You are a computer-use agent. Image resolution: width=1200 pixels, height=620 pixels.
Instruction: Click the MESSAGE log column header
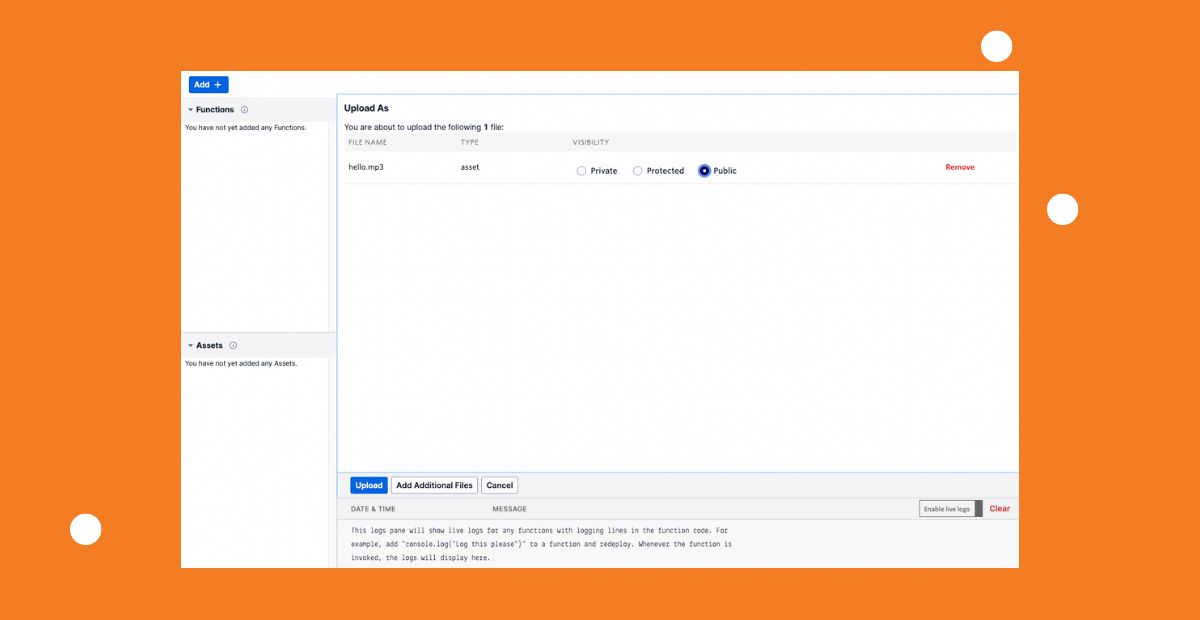click(x=509, y=509)
